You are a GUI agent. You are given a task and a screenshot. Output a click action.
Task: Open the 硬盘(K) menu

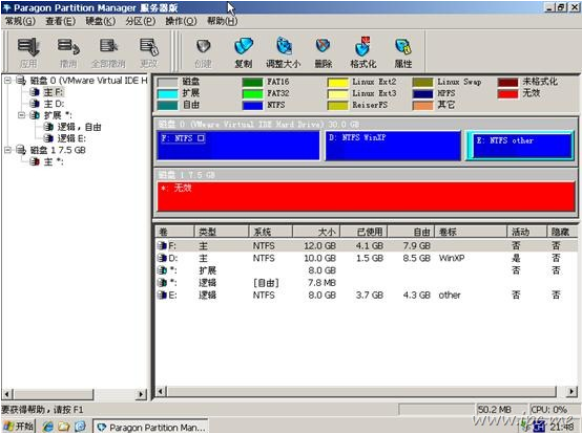pyautogui.click(x=101, y=21)
